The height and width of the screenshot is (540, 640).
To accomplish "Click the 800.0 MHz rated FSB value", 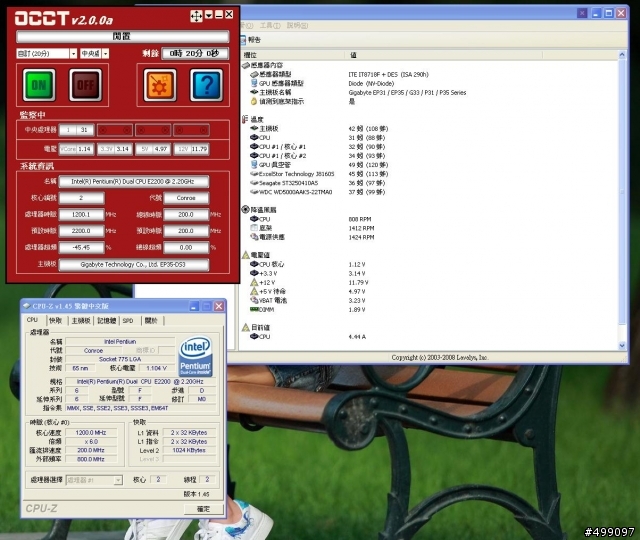I will pyautogui.click(x=91, y=459).
